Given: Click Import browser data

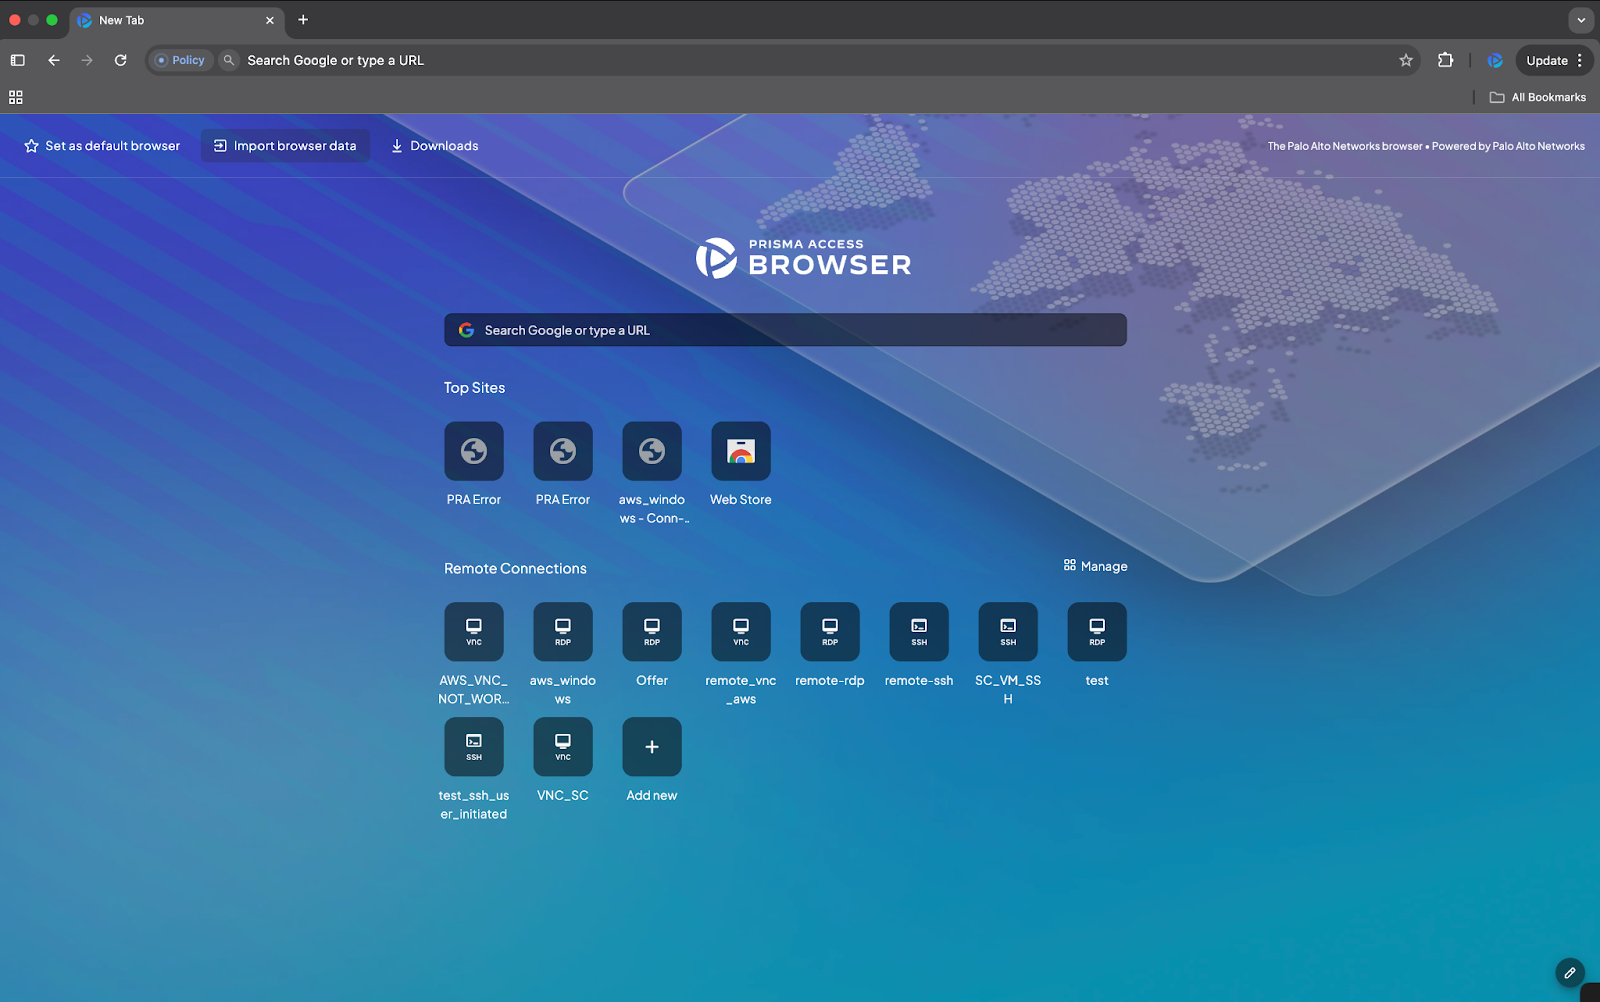Looking at the screenshot, I should [285, 145].
